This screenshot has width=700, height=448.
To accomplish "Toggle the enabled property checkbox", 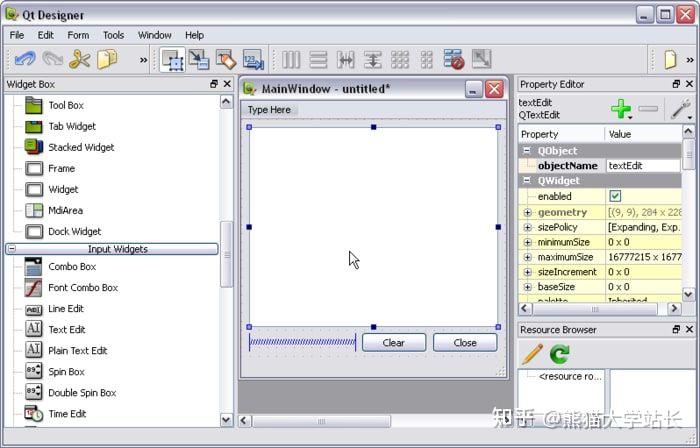I will pos(615,196).
